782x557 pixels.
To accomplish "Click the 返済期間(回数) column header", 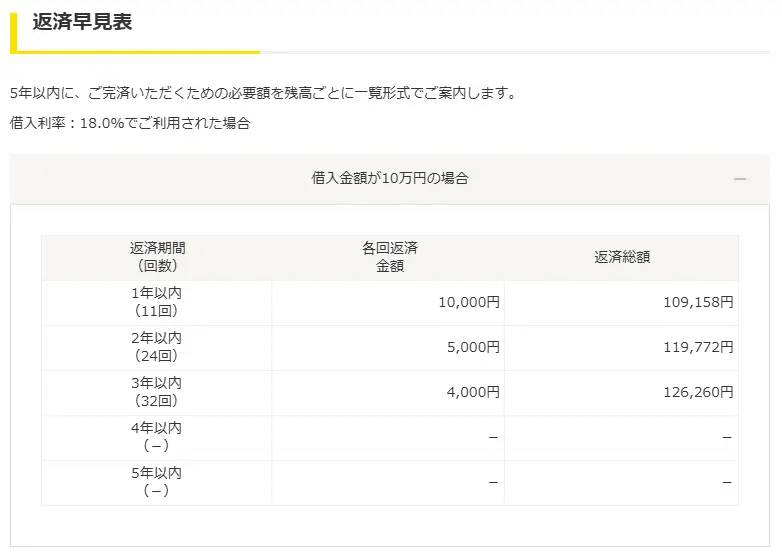I will point(157,257).
